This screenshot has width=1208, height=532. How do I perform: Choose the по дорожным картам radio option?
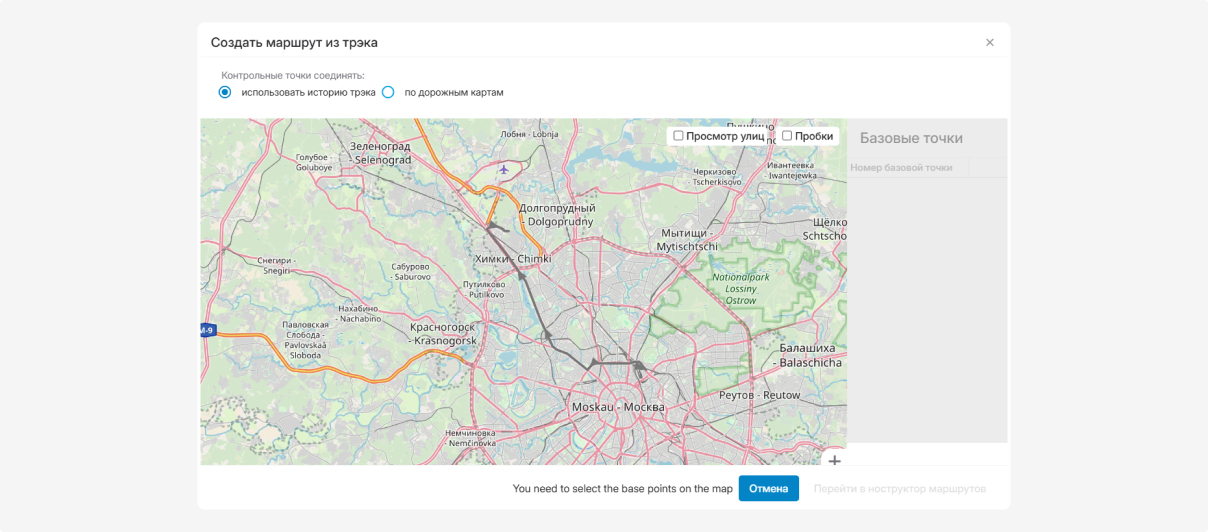388,92
